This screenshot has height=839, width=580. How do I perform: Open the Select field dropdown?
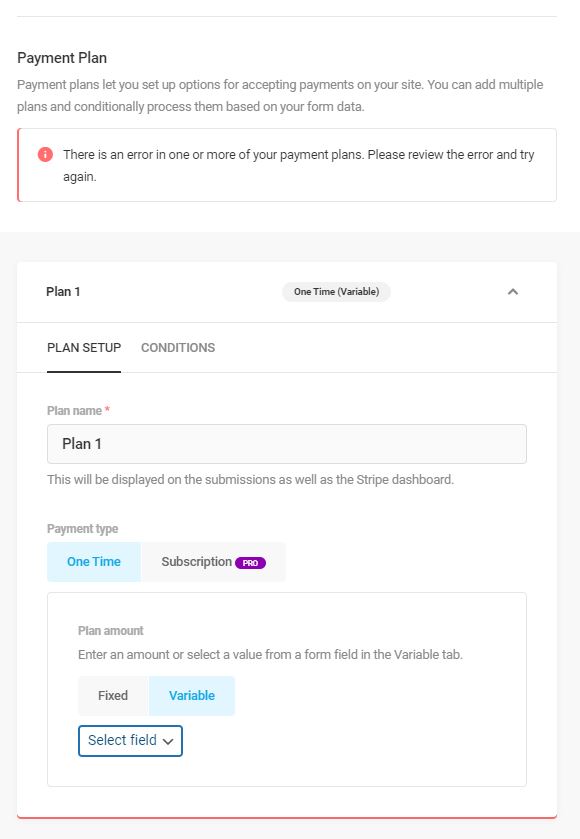[x=130, y=741]
